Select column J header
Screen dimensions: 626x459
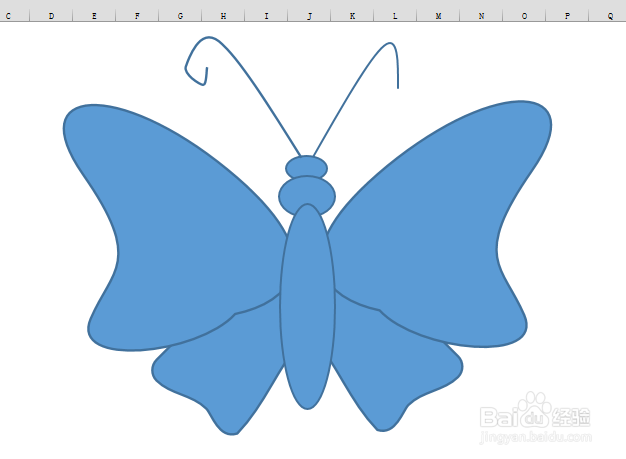click(309, 16)
